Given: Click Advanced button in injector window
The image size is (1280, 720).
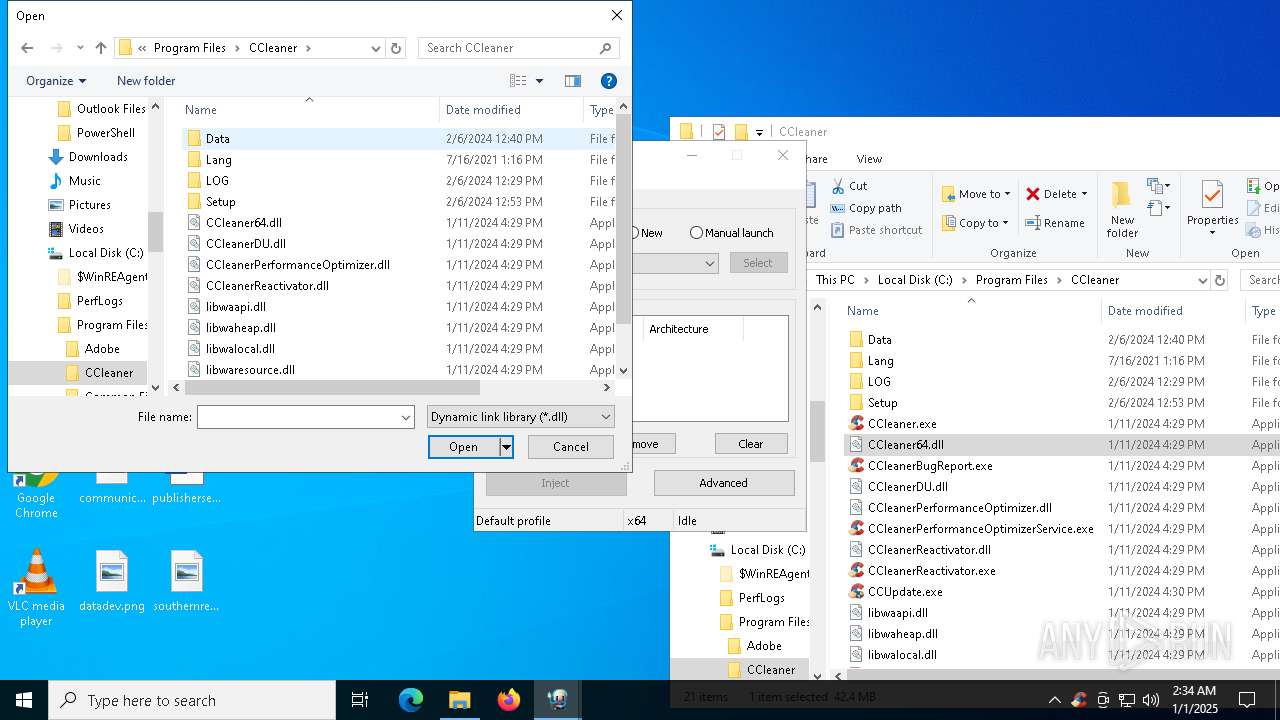Looking at the screenshot, I should click(x=724, y=483).
